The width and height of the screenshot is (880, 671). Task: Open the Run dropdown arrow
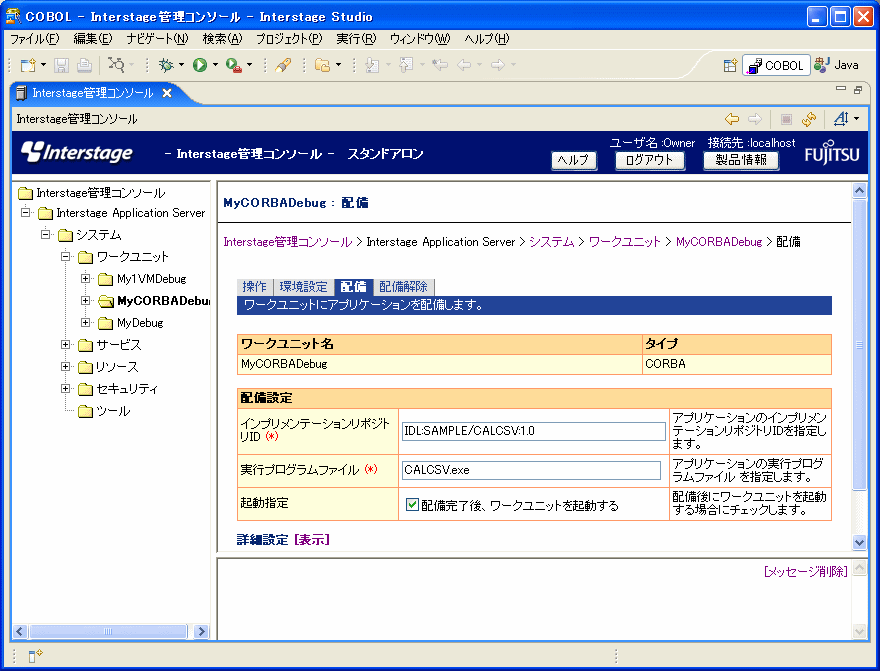215,65
